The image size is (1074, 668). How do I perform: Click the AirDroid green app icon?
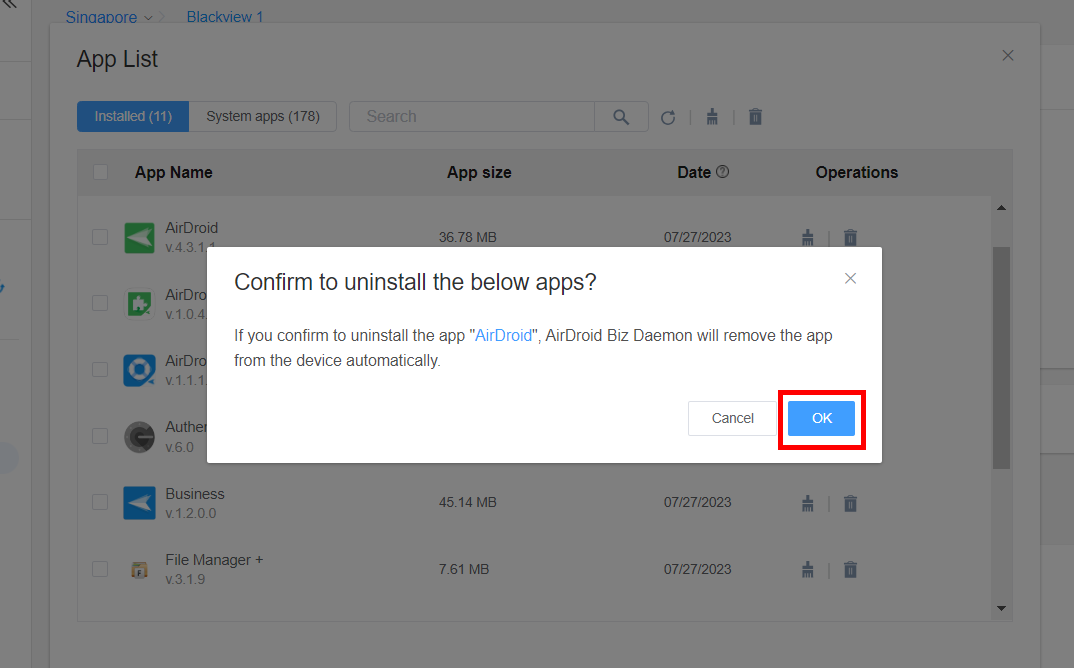click(x=140, y=238)
